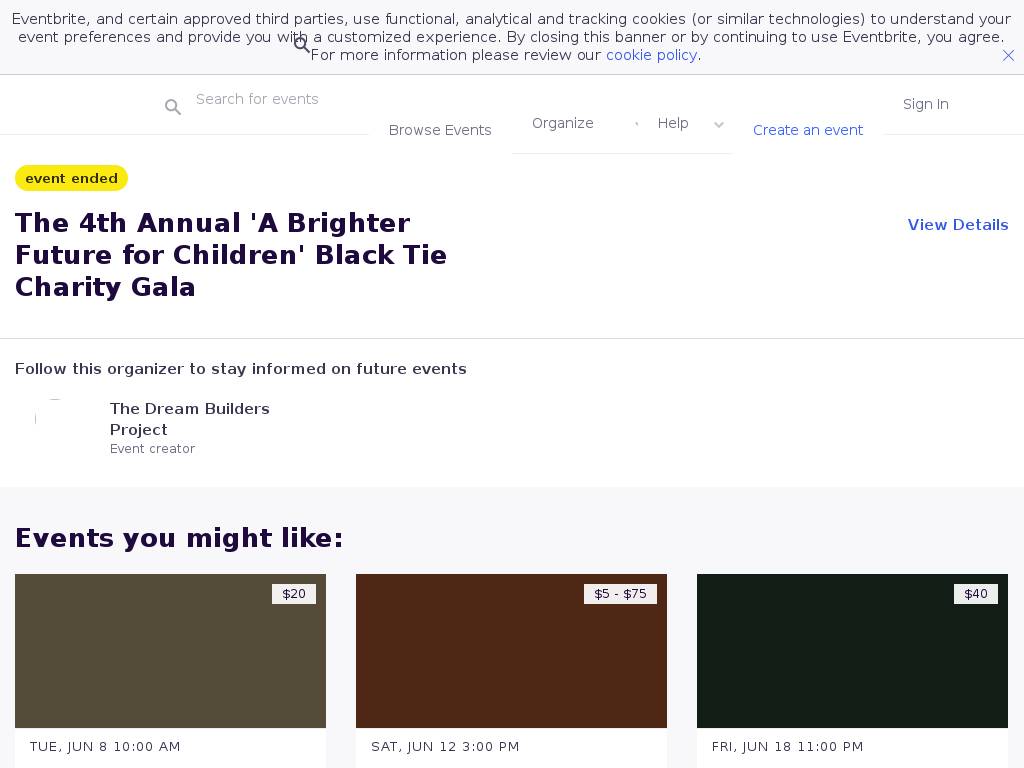Click the gray magnifier icon beside search field
Viewport: 1024px width, 768px height.
[x=173, y=107]
